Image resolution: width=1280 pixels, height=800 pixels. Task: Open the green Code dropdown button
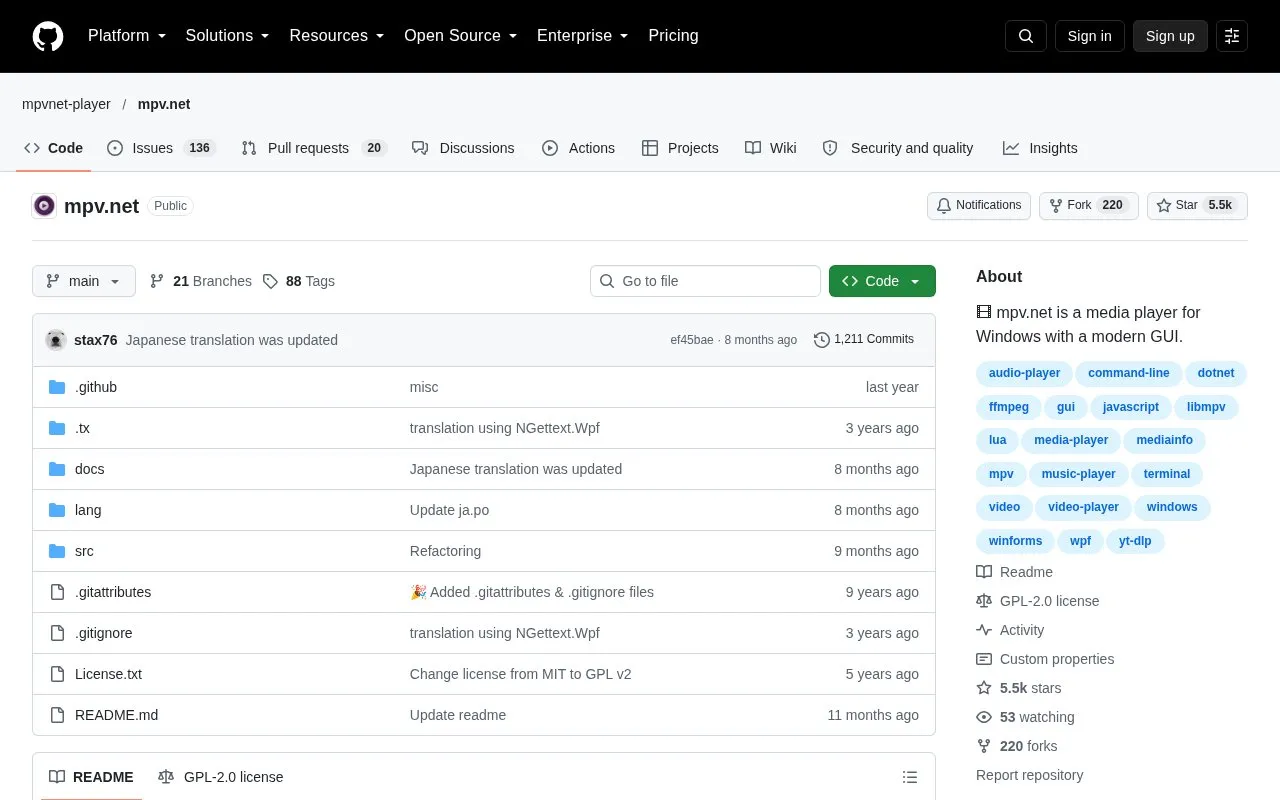882,281
